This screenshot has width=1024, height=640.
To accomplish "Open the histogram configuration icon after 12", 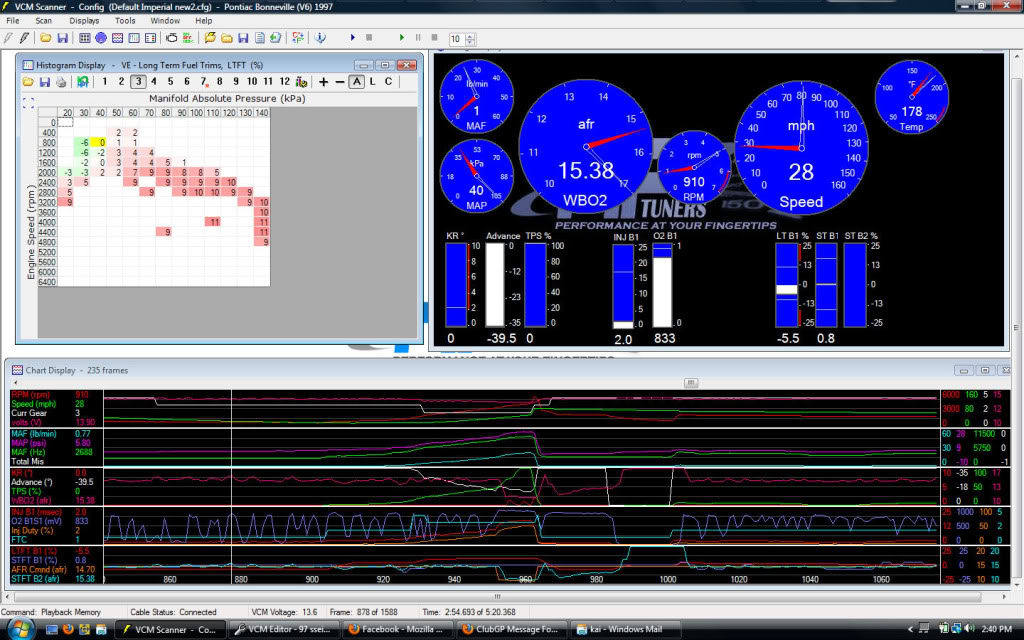I will [301, 82].
